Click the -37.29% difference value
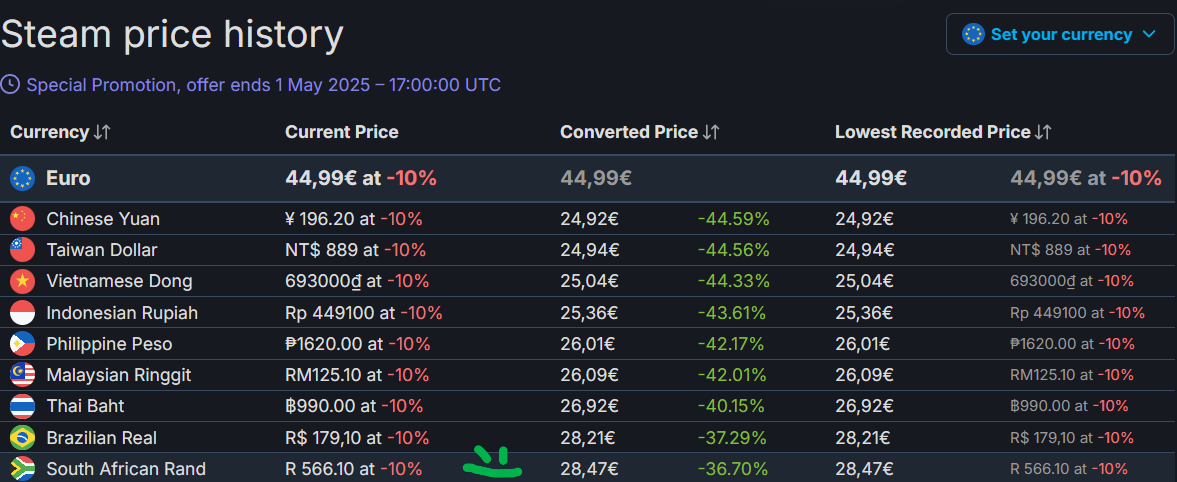The width and height of the screenshot is (1177, 482). [x=732, y=438]
